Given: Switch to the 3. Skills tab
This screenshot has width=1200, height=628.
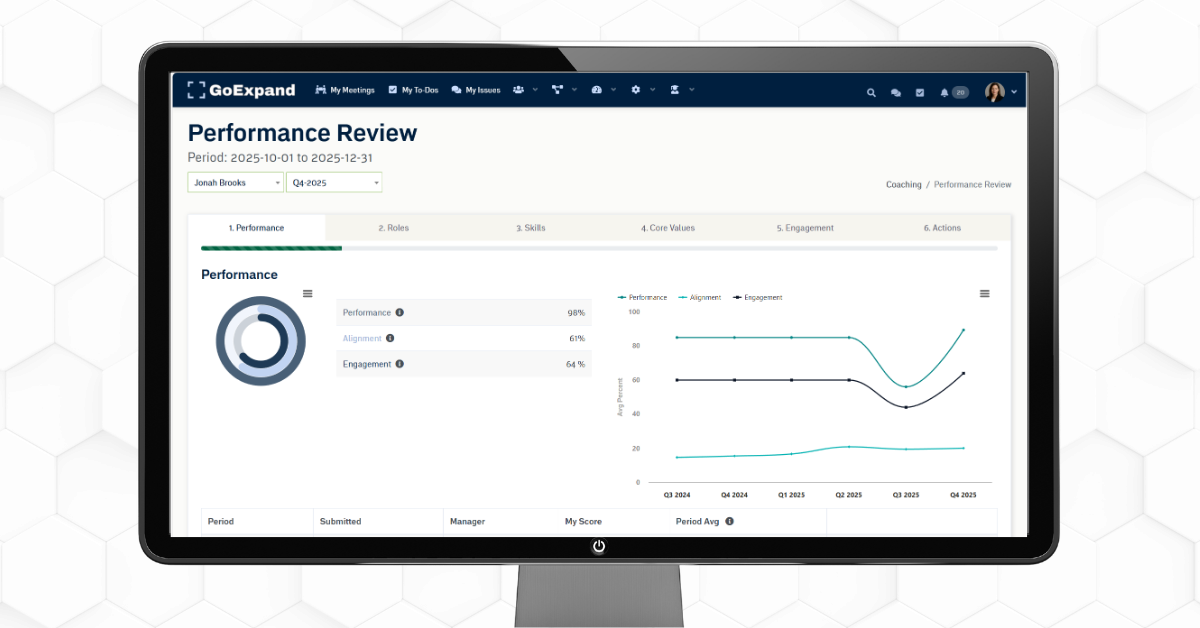Looking at the screenshot, I should [531, 228].
